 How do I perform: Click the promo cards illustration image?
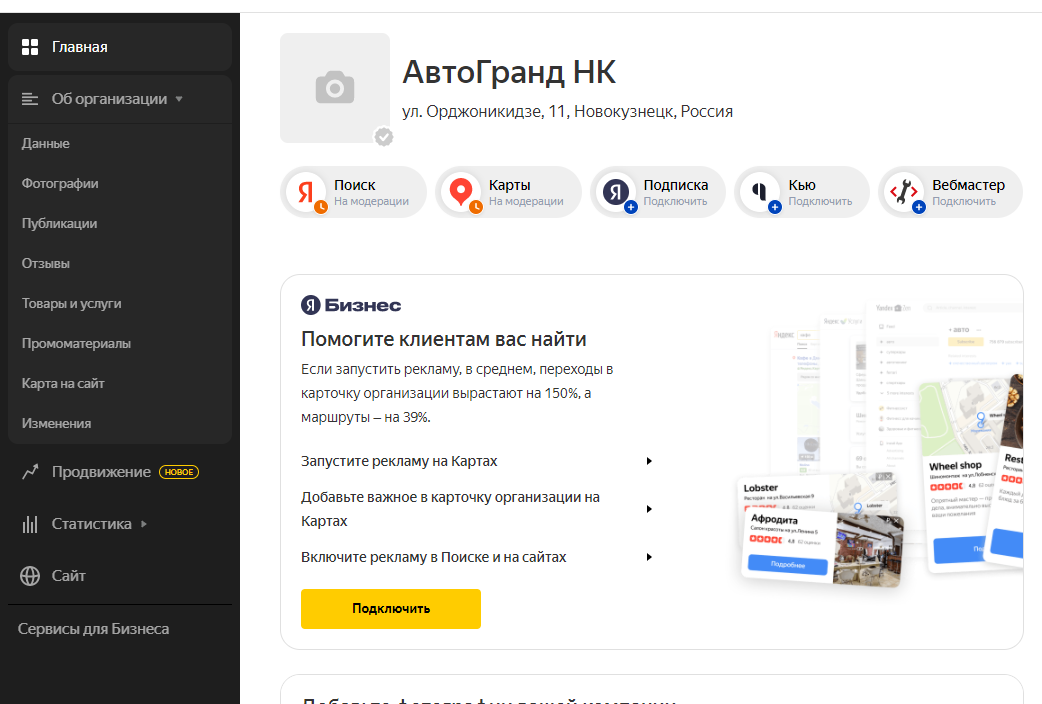881,445
